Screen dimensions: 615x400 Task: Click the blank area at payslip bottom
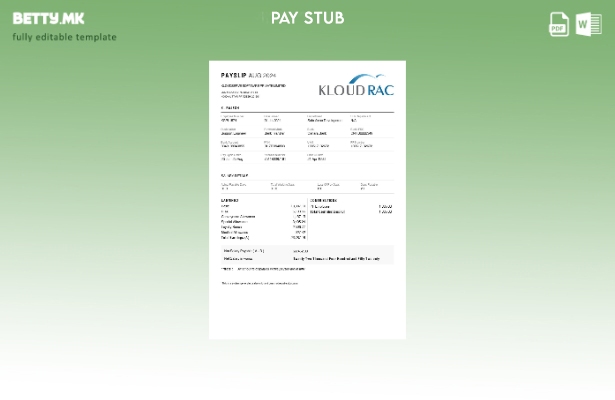pyautogui.click(x=307, y=315)
